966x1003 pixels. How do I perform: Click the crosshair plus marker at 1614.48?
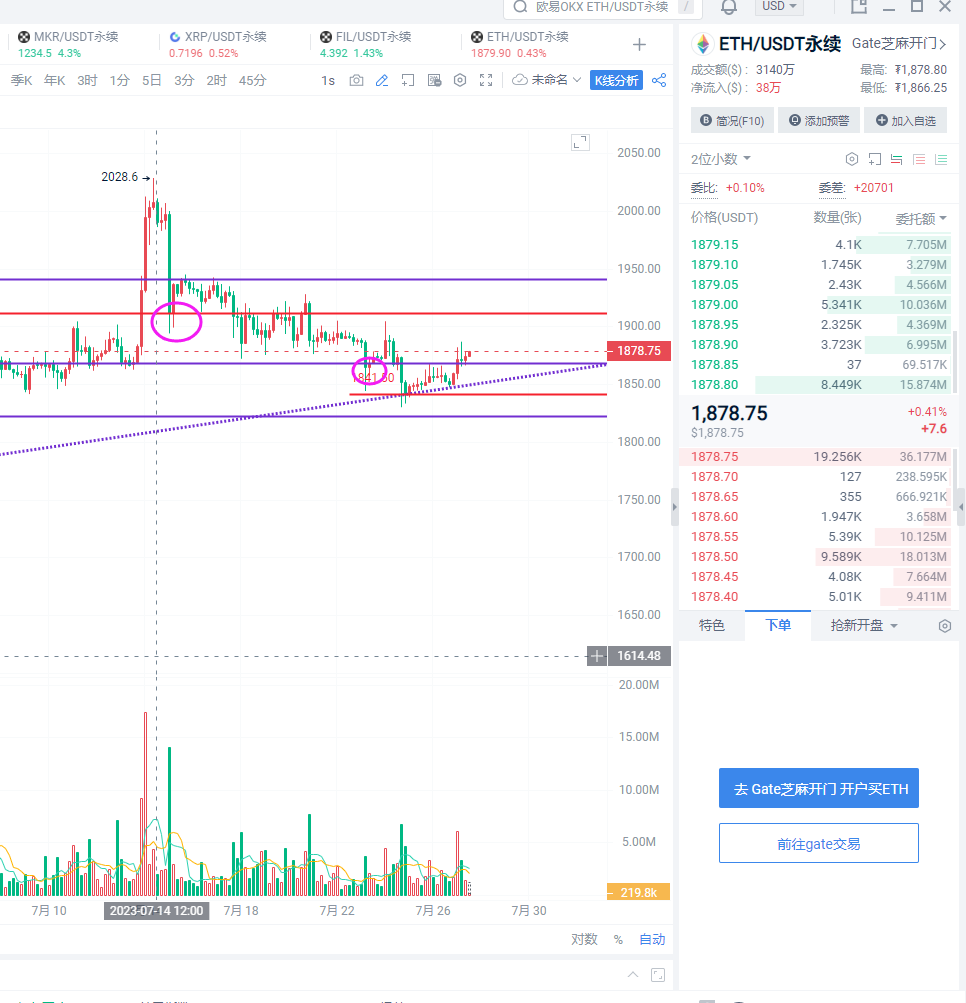pos(596,656)
